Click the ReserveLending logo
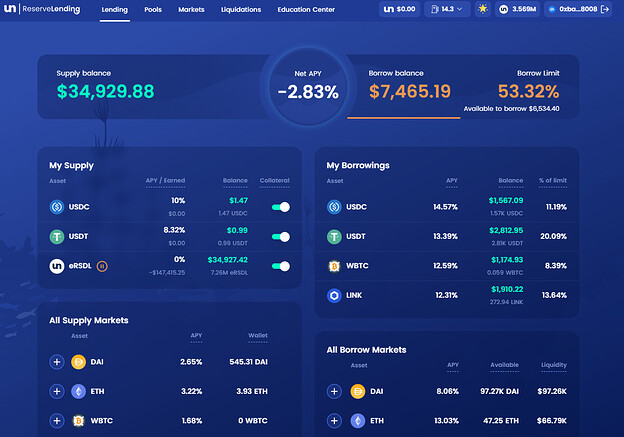 [x=42, y=9]
